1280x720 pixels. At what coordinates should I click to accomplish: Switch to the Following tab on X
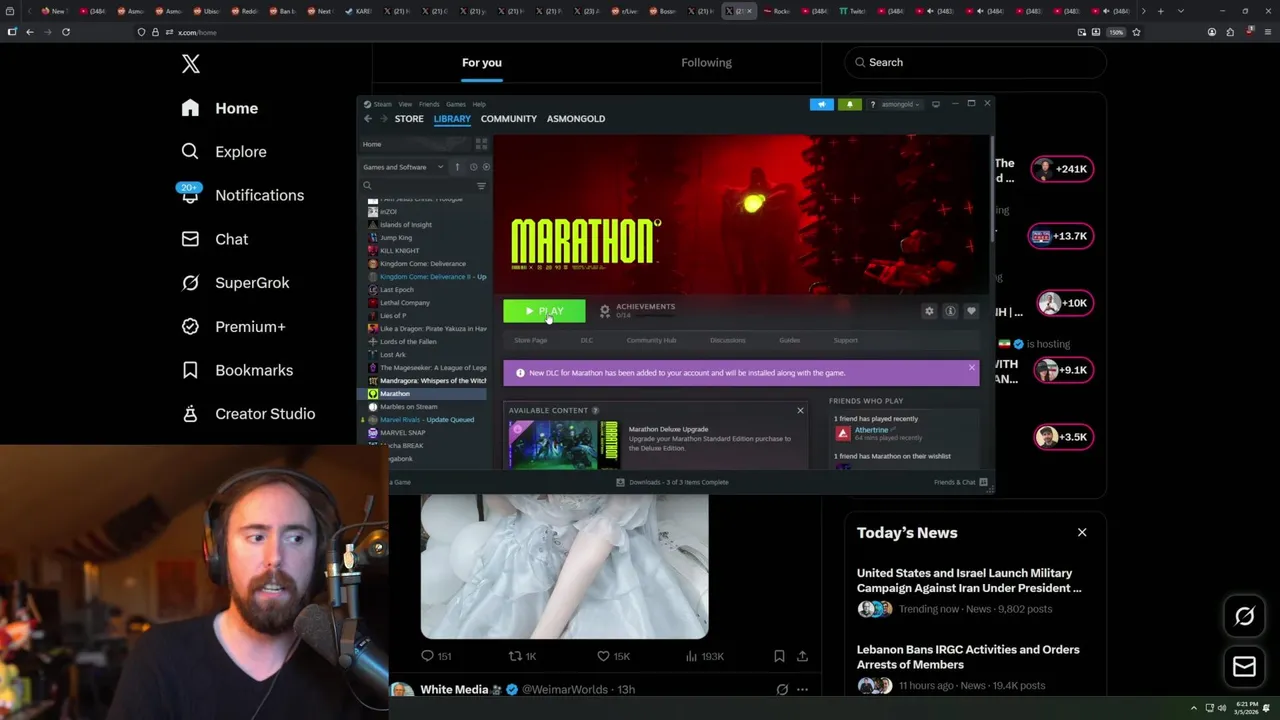707,62
